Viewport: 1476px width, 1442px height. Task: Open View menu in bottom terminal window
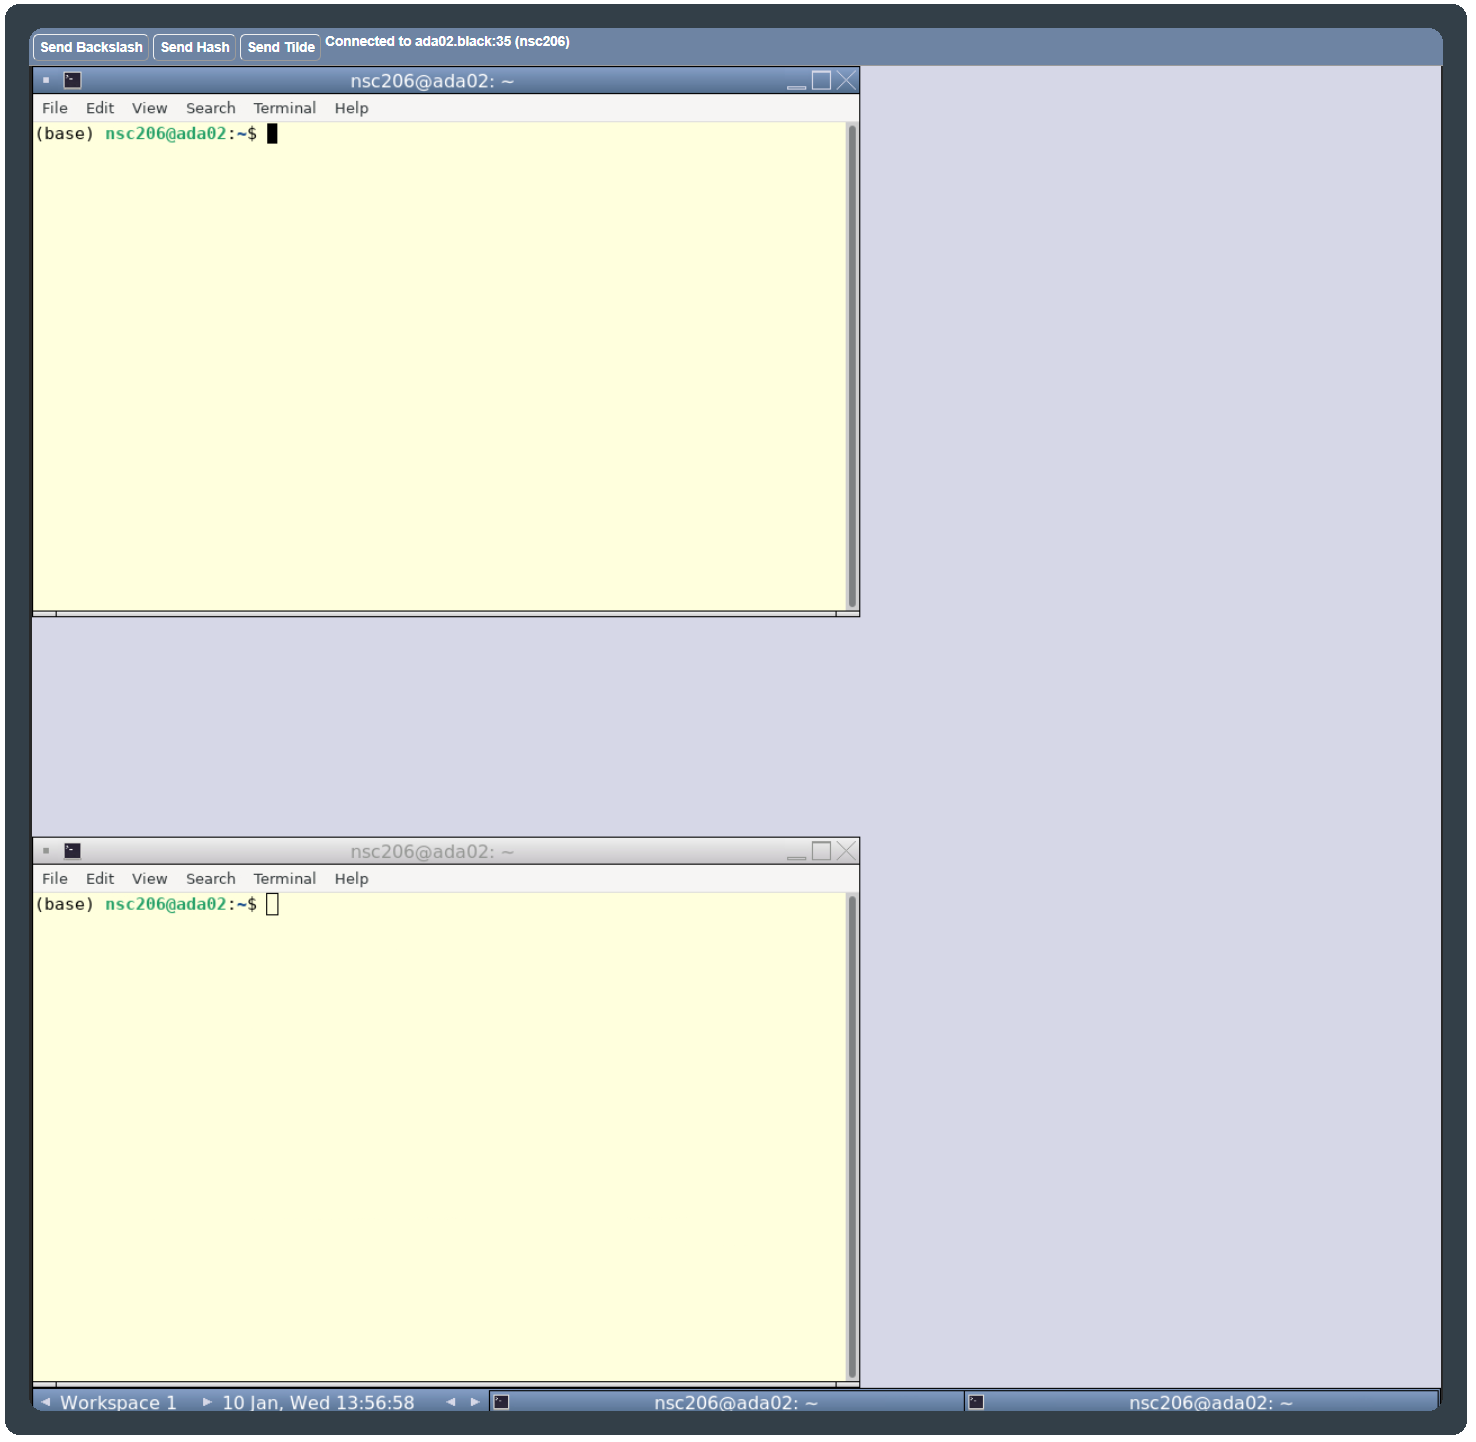150,879
